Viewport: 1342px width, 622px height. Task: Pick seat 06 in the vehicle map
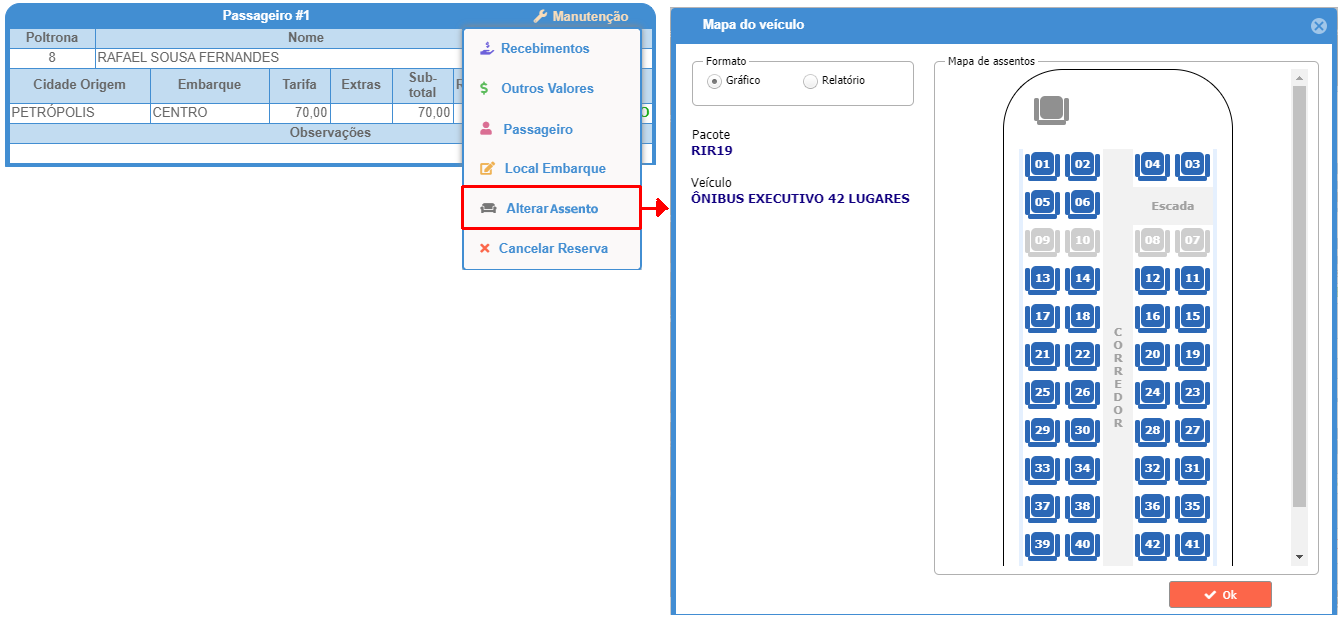[1082, 203]
